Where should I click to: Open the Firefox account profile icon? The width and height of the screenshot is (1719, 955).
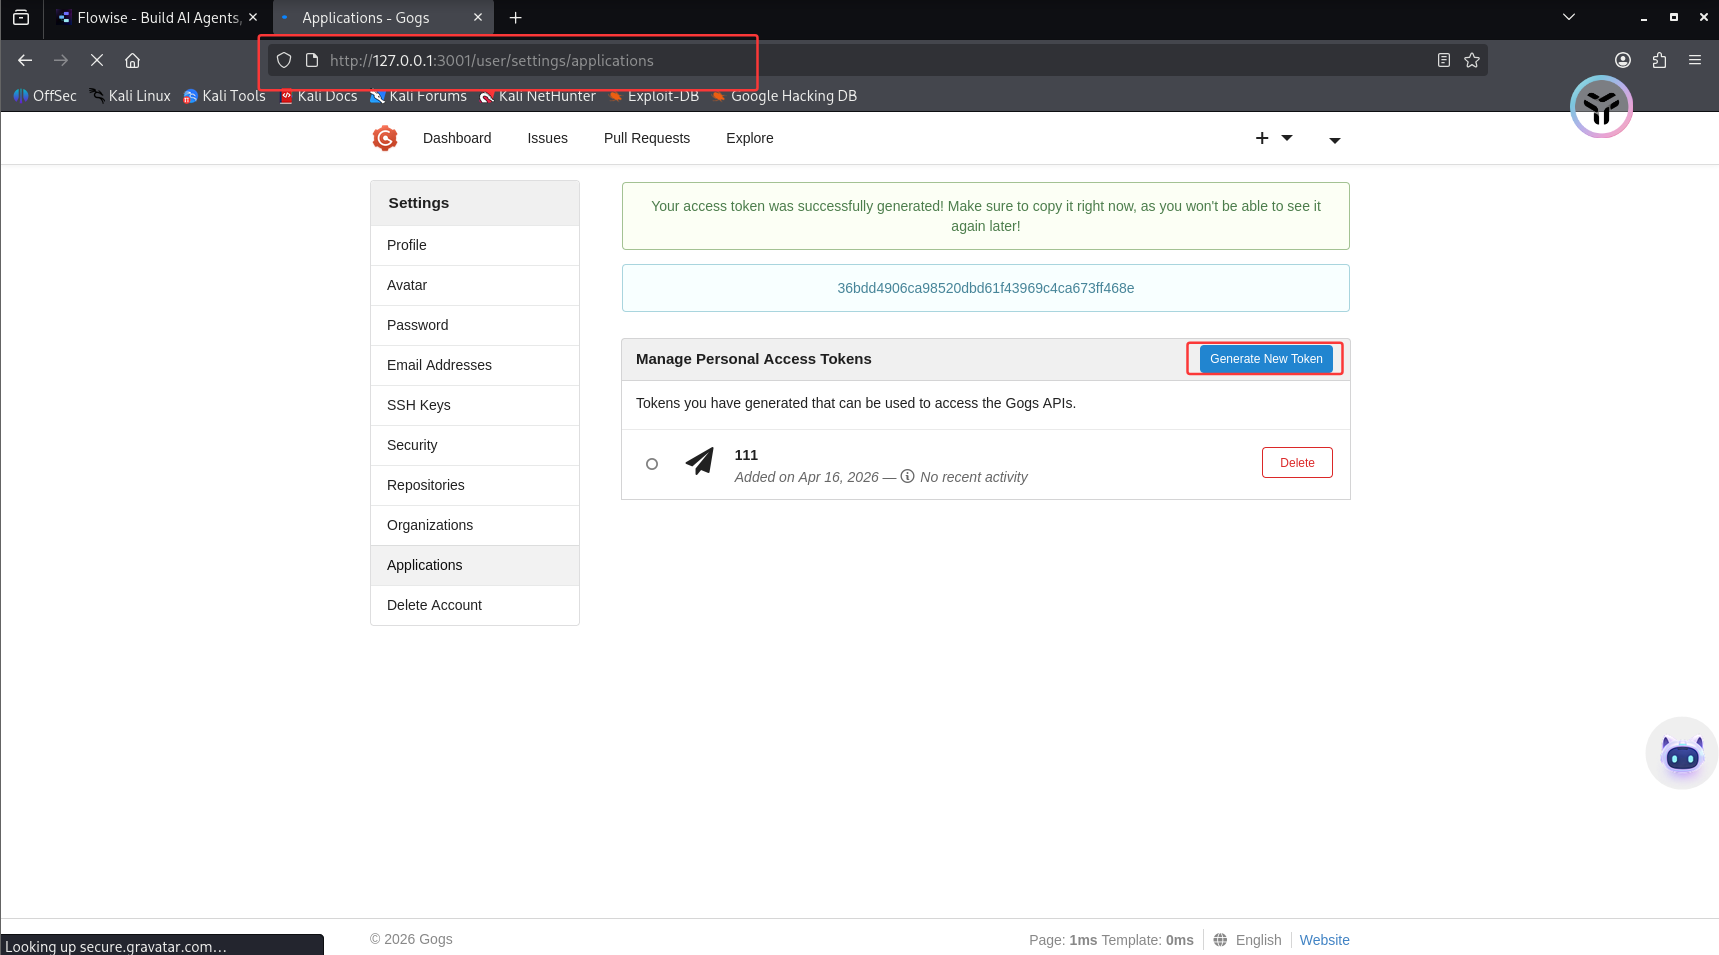[x=1623, y=60]
